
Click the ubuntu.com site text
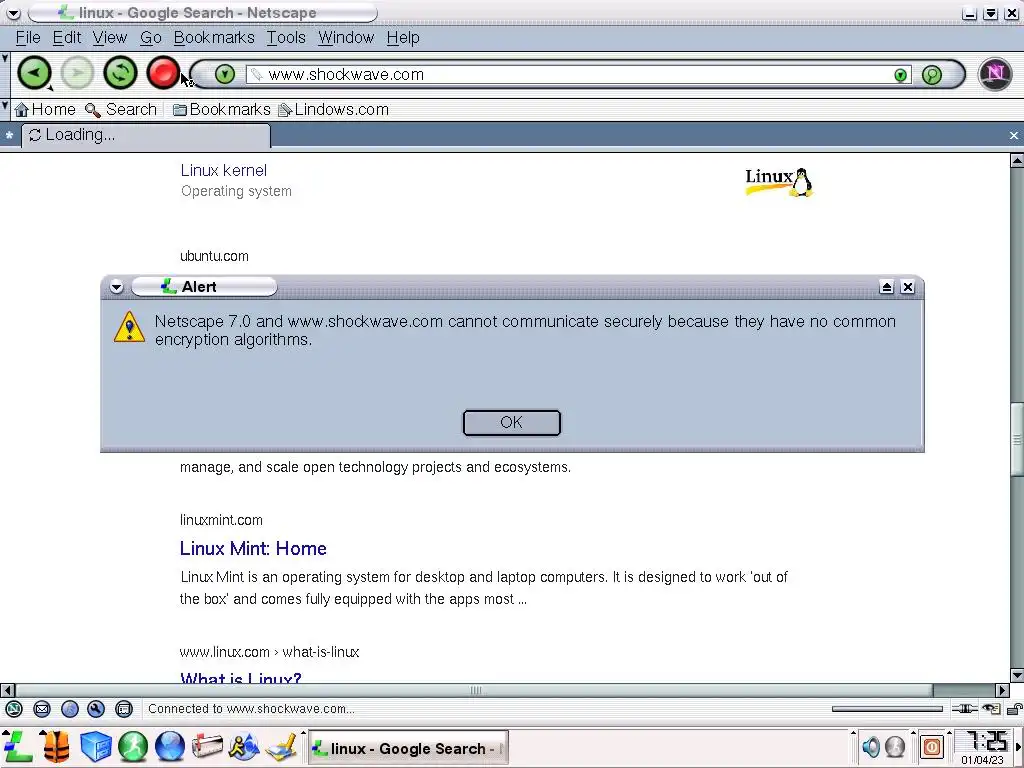(214, 256)
